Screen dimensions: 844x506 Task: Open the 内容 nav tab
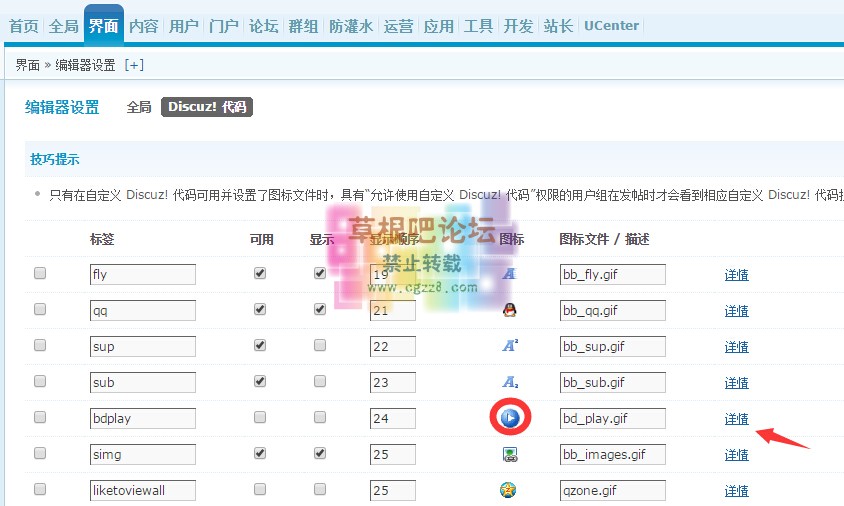(144, 26)
